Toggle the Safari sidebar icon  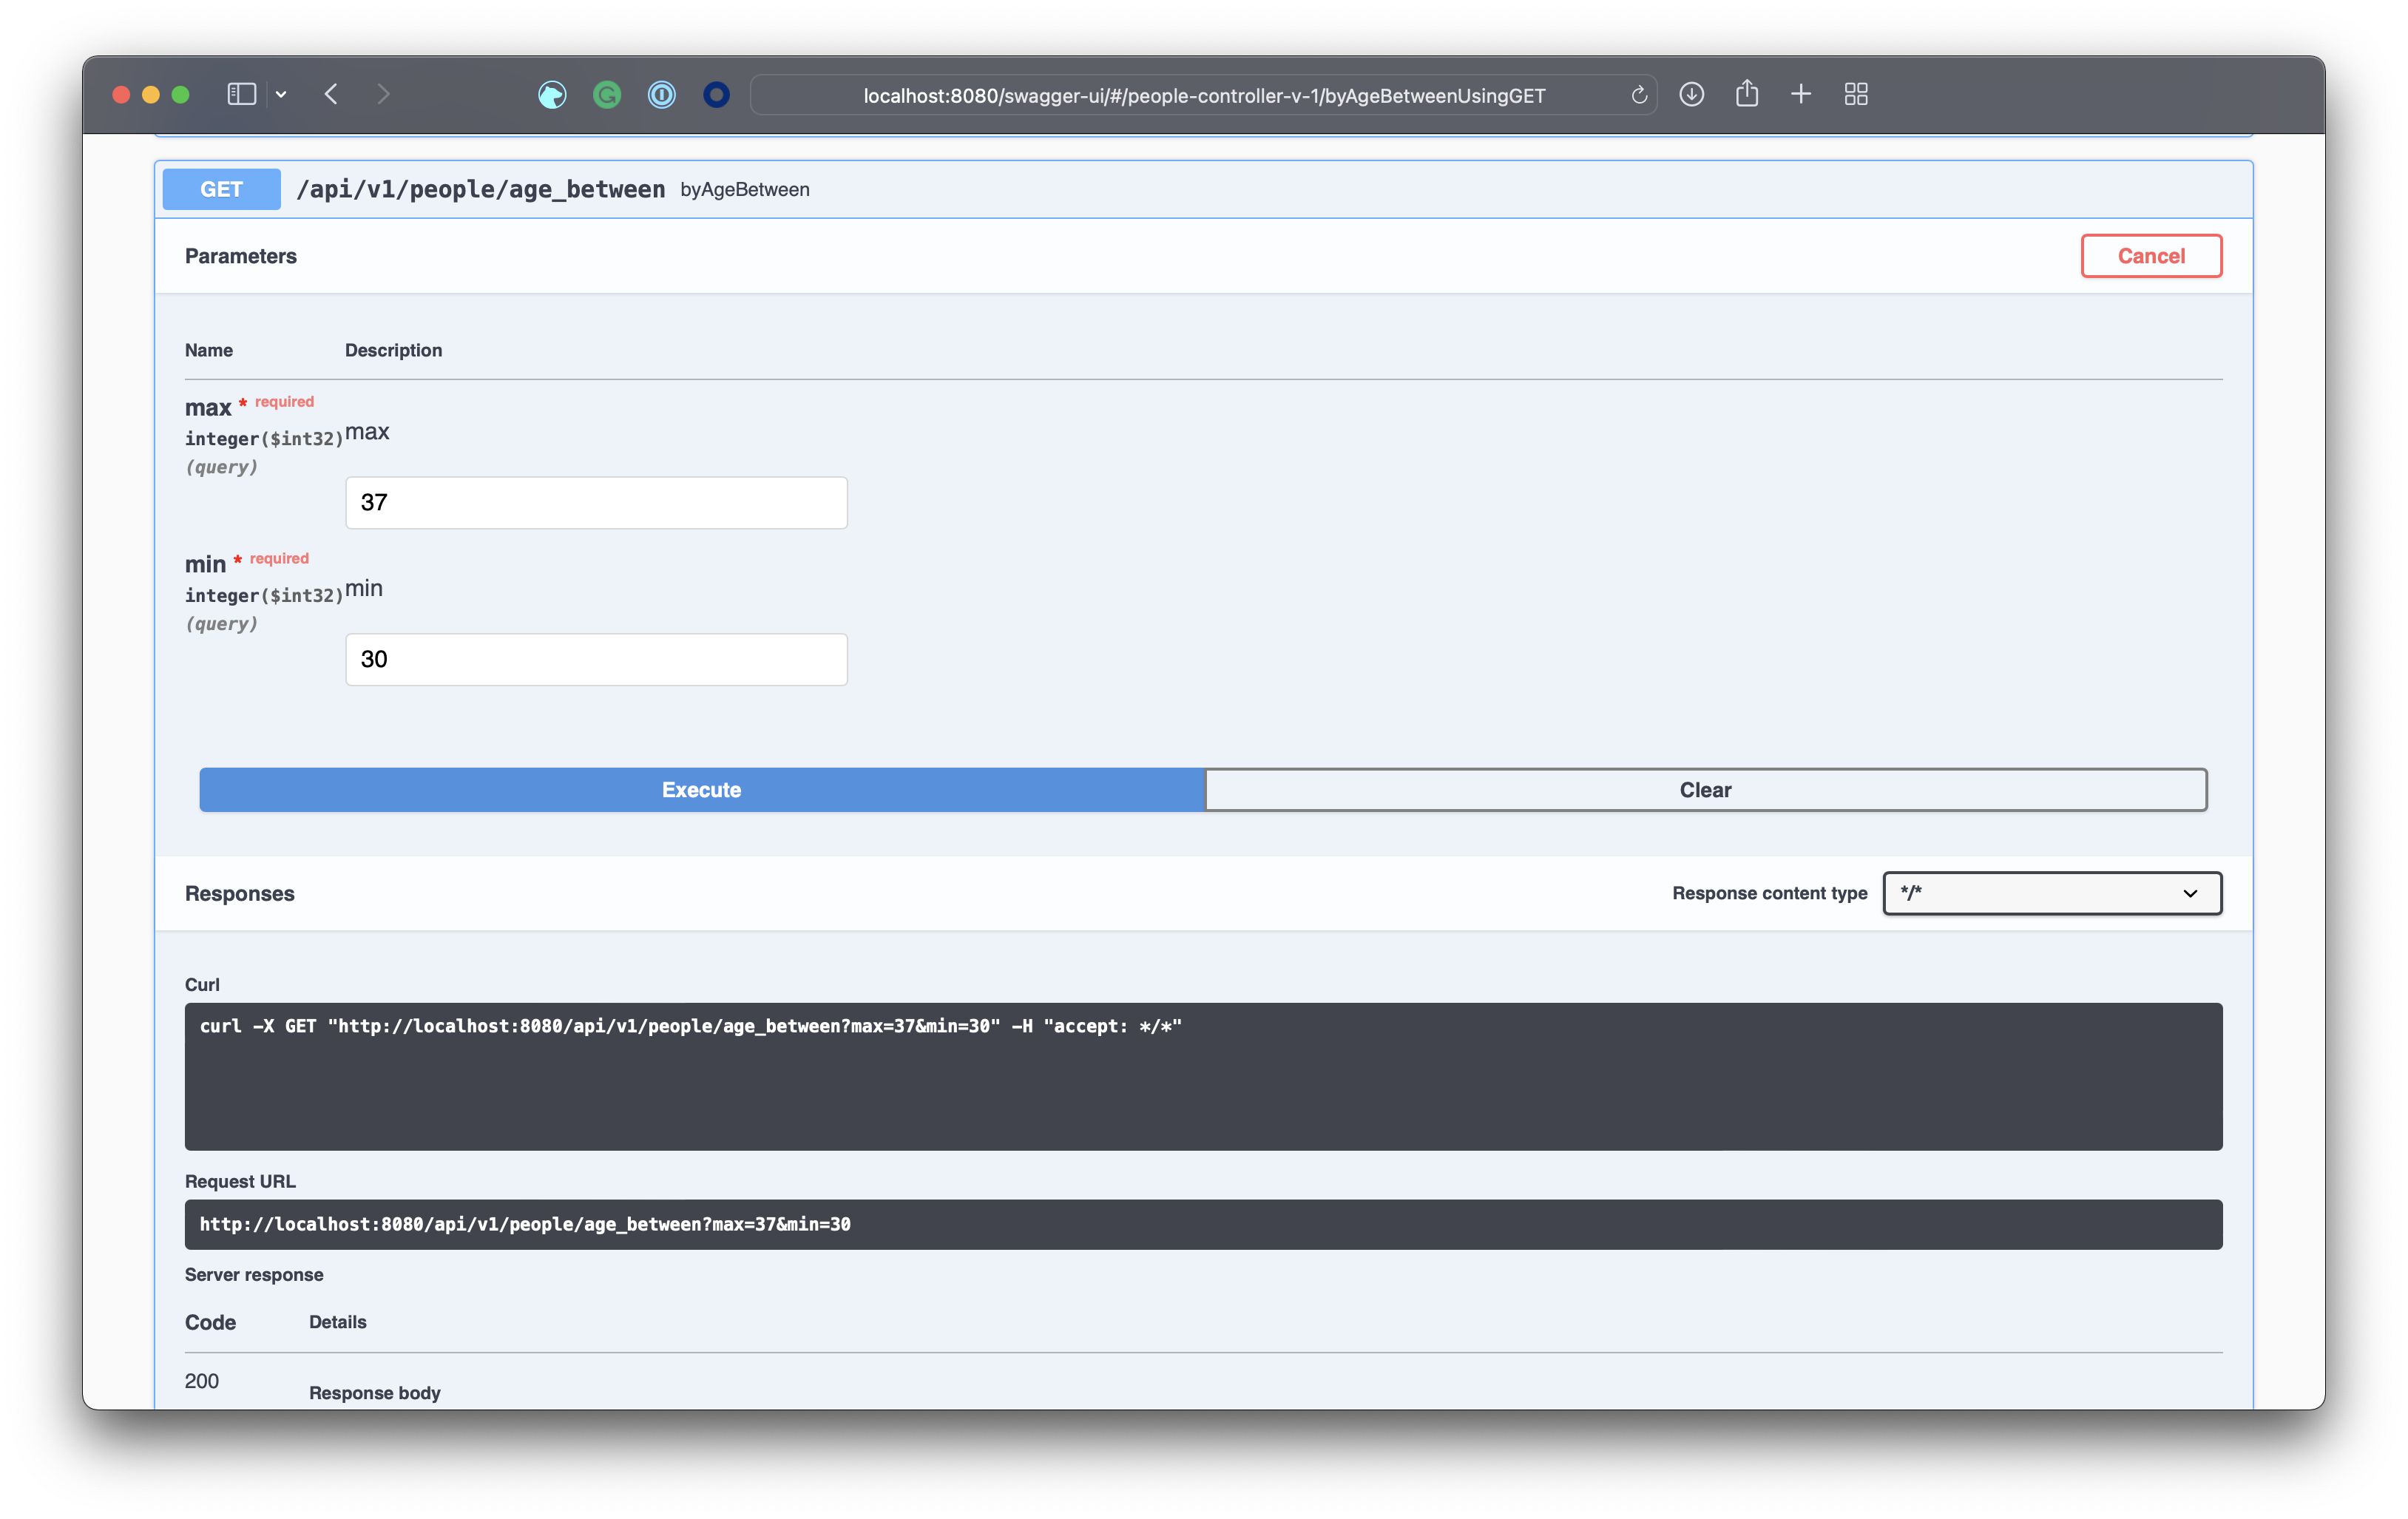click(241, 94)
